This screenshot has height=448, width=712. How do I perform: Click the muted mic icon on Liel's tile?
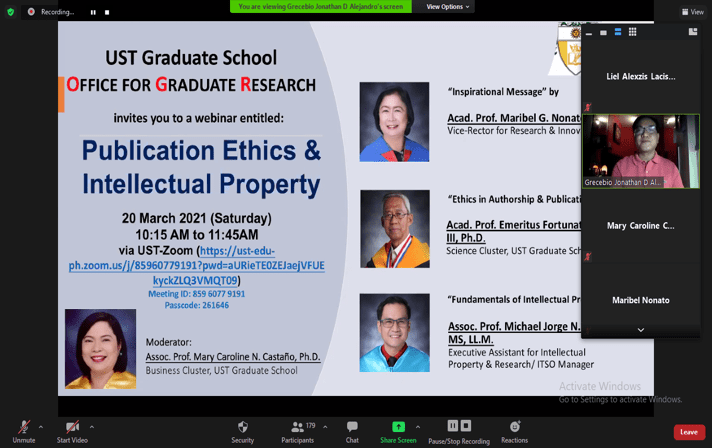588,108
